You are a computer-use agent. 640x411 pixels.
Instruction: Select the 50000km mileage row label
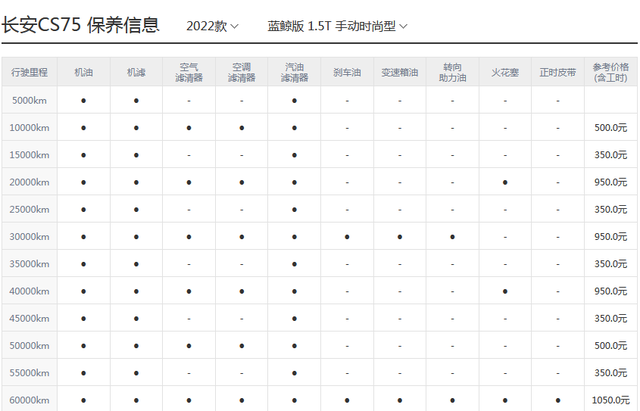coord(29,346)
